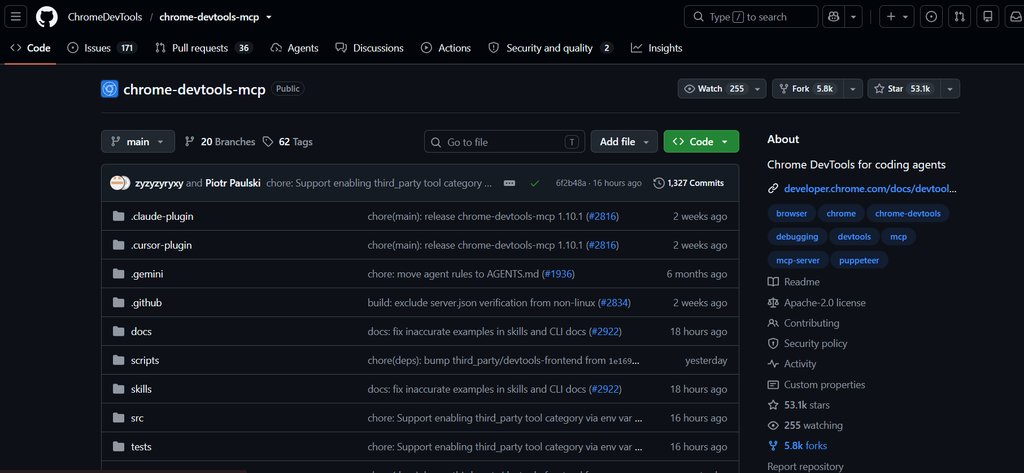Click the clock icon next to 1,327 Commits
Image resolution: width=1024 pixels, height=473 pixels.
pos(659,184)
